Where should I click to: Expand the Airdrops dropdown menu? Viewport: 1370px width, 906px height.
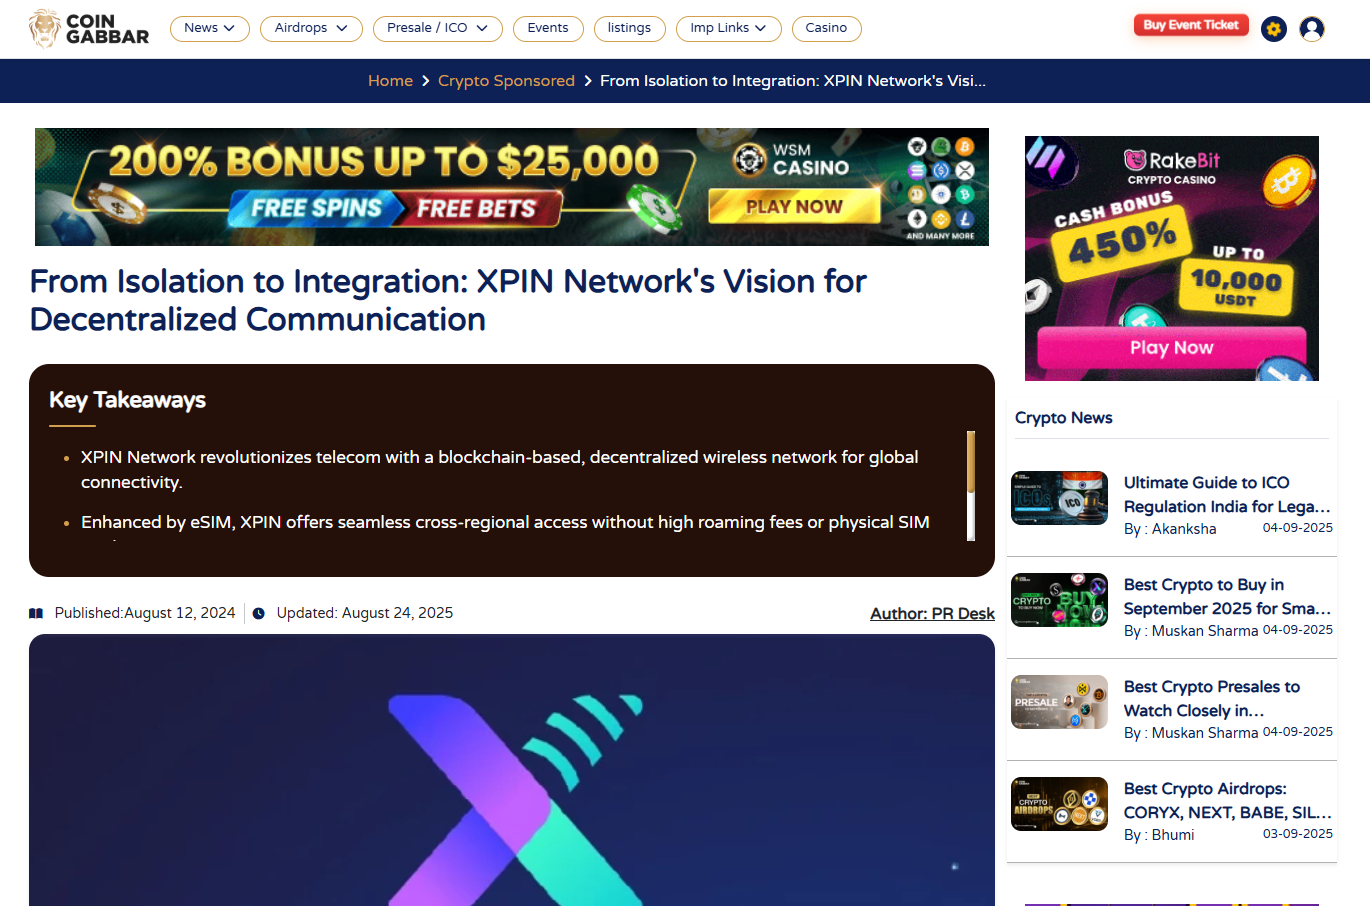[311, 28]
